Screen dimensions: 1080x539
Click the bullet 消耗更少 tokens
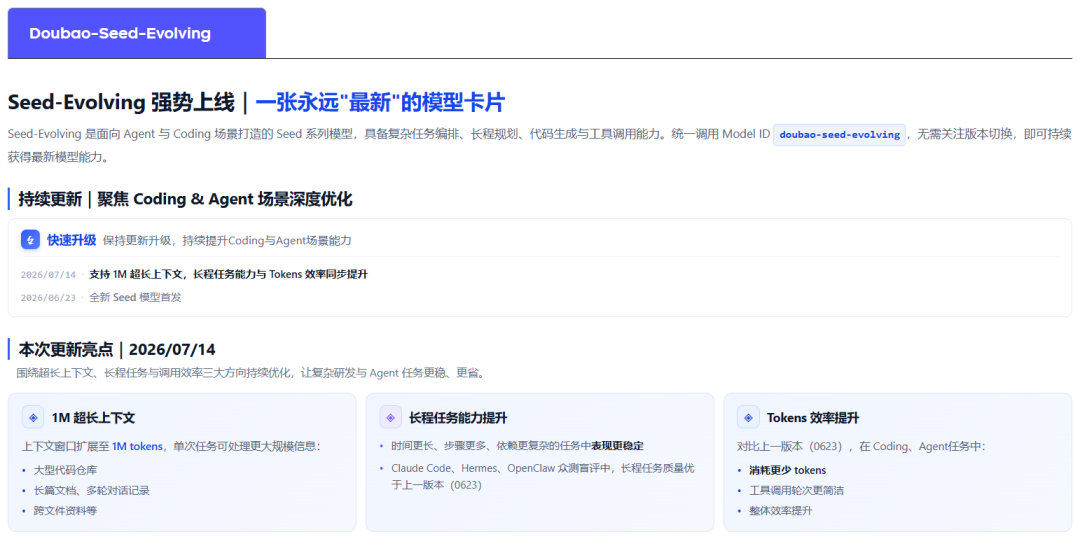click(787, 470)
